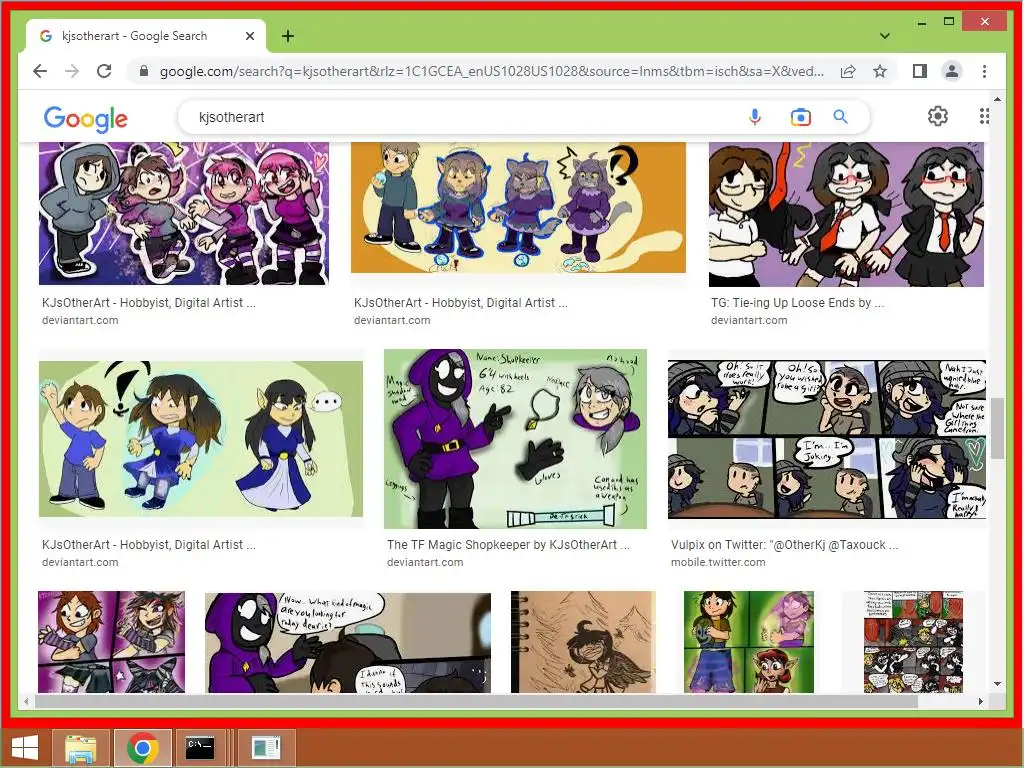1024x768 pixels.
Task: Open red multi-panel comic page thumbnail
Action: pos(913,642)
